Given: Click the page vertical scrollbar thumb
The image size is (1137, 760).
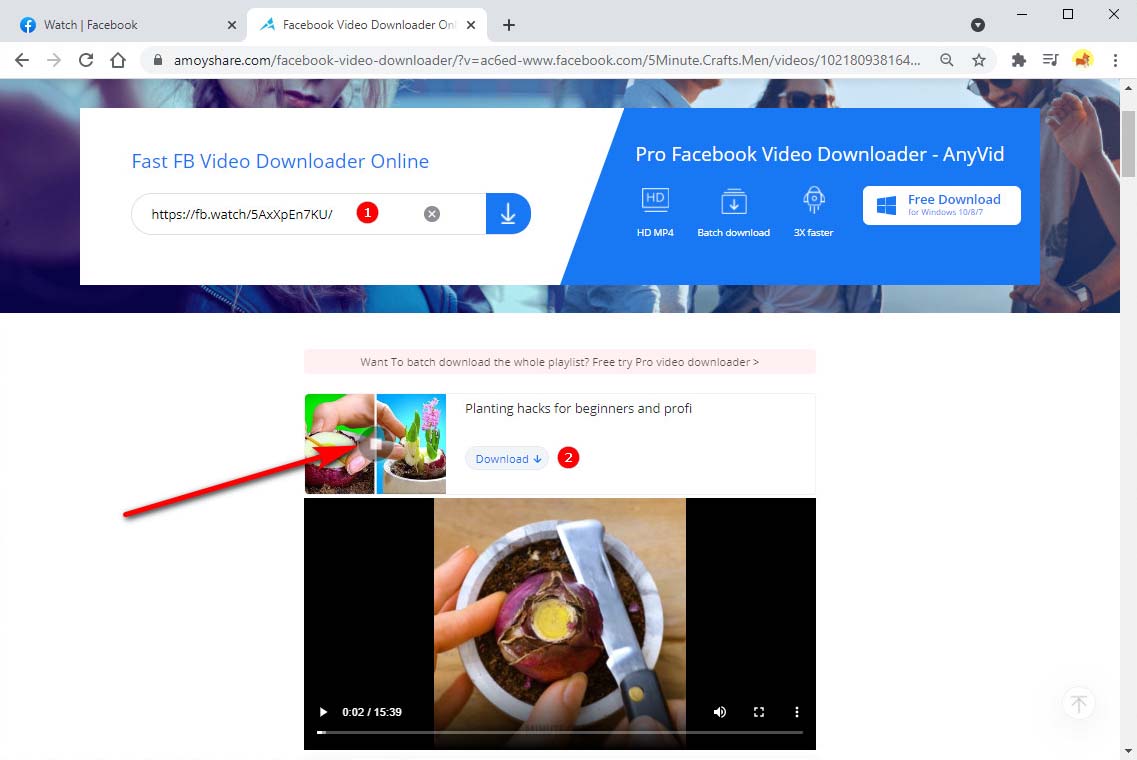Looking at the screenshot, I should tap(1128, 144).
